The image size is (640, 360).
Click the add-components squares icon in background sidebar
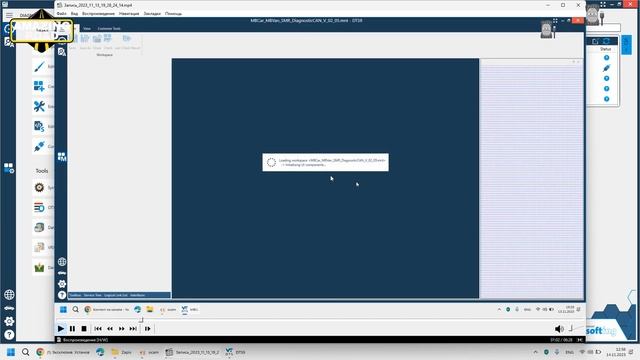coord(39,86)
